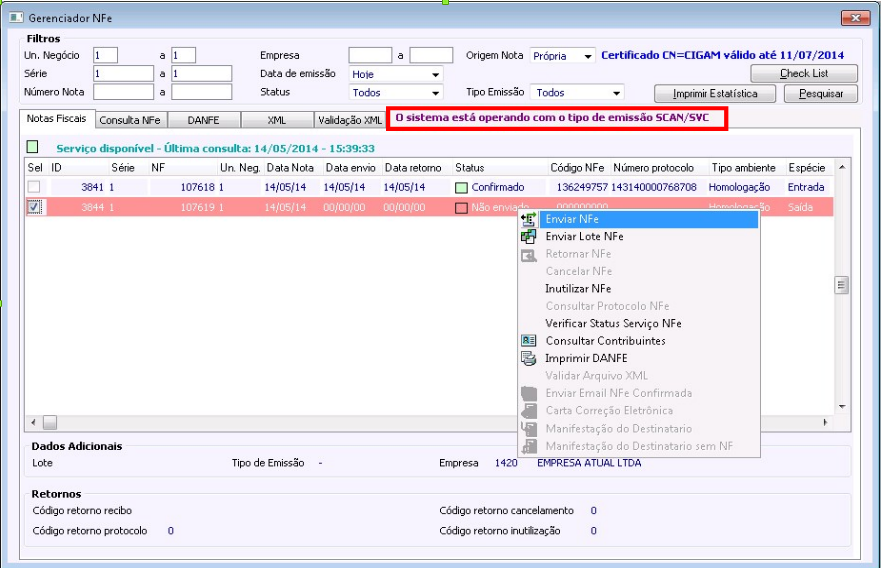
Task: Choose Enviar NFe from context menu
Action: point(639,219)
